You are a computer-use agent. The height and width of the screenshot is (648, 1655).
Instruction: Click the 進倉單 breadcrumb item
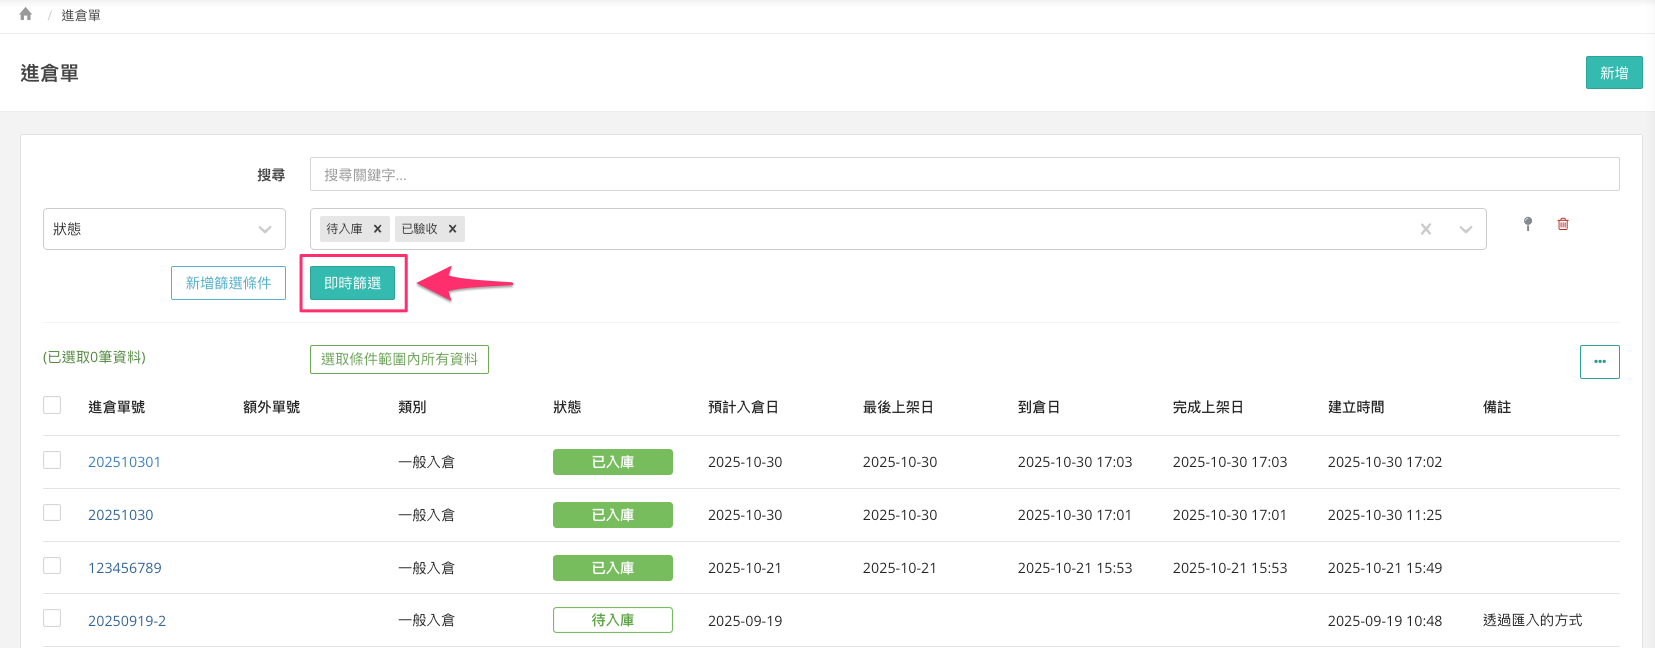[x=81, y=15]
